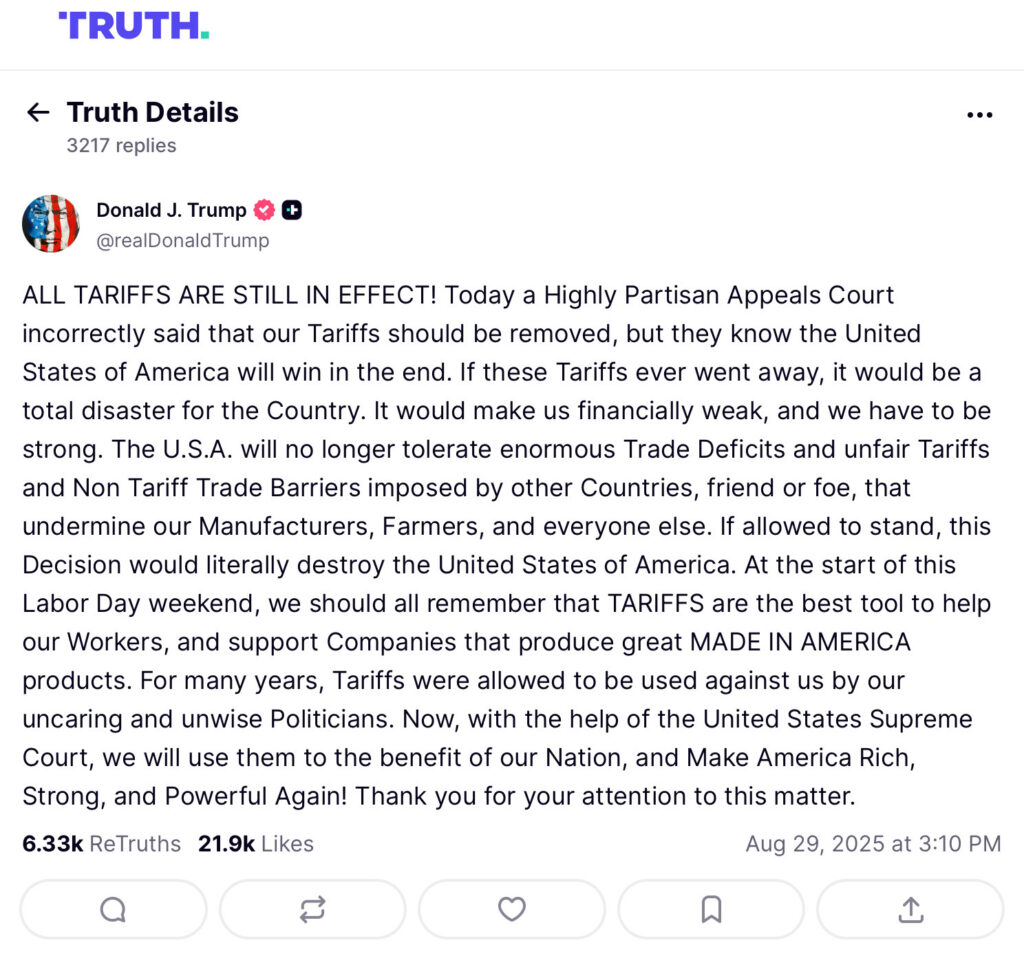Click the "ALL TARIFFS ARE STILL IN EFFECT!" text
This screenshot has height=965, width=1024.
pos(230,296)
